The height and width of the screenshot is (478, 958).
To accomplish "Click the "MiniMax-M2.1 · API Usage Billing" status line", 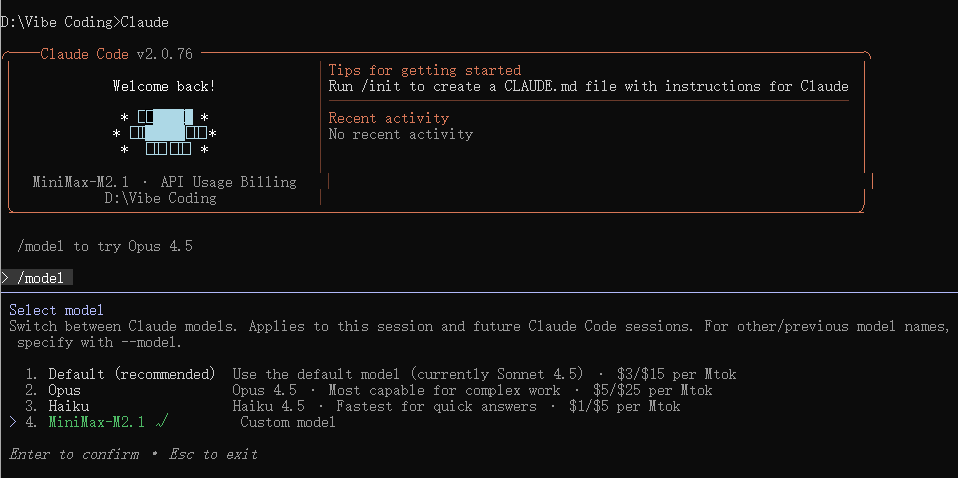I will tap(164, 182).
